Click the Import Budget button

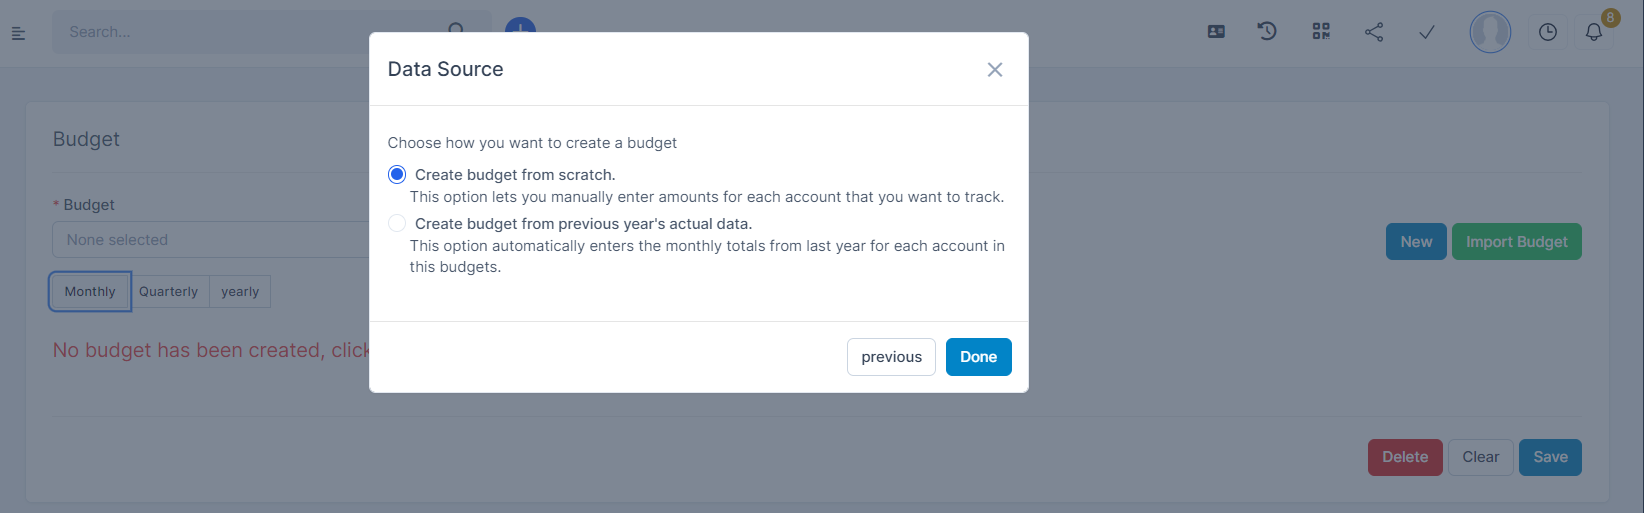[1516, 242]
